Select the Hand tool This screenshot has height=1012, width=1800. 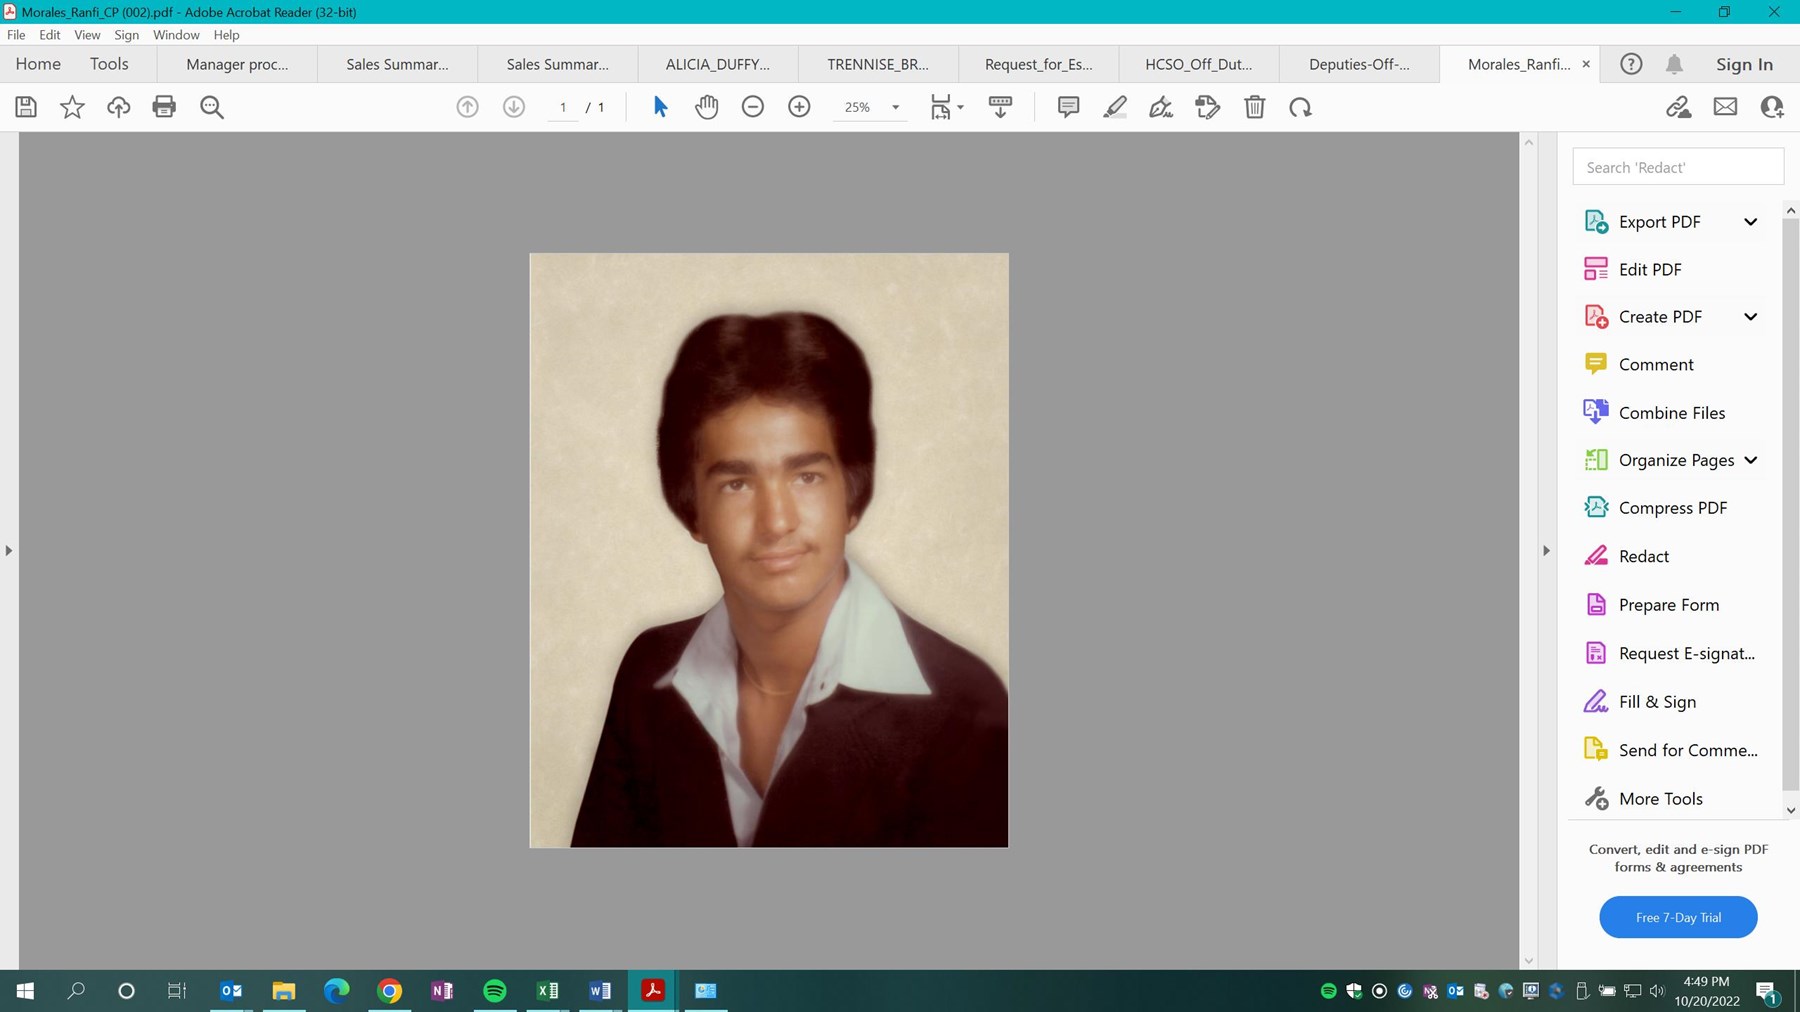click(706, 106)
